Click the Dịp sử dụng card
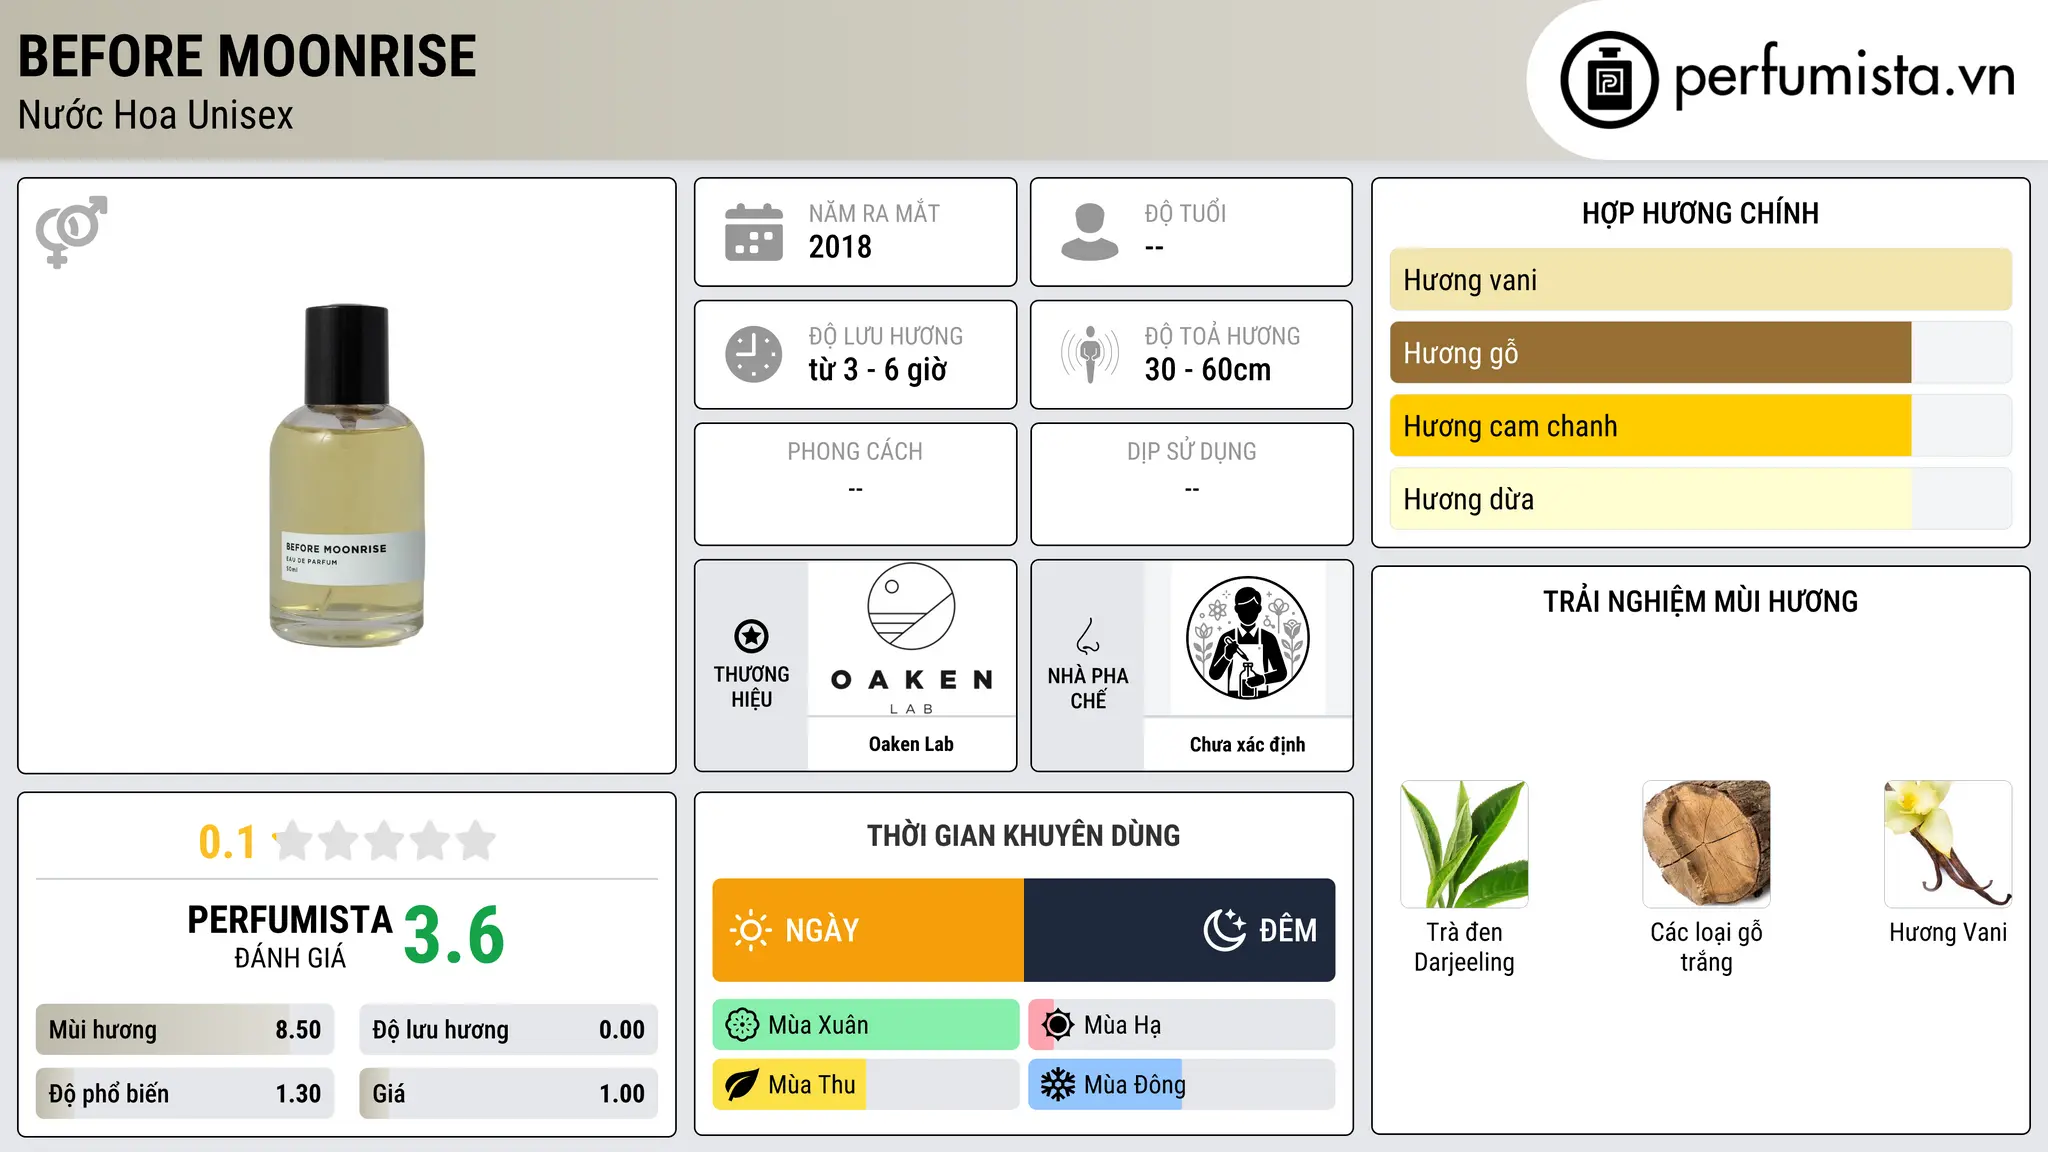Screen dimensions: 2048x1152 pos(1191,484)
